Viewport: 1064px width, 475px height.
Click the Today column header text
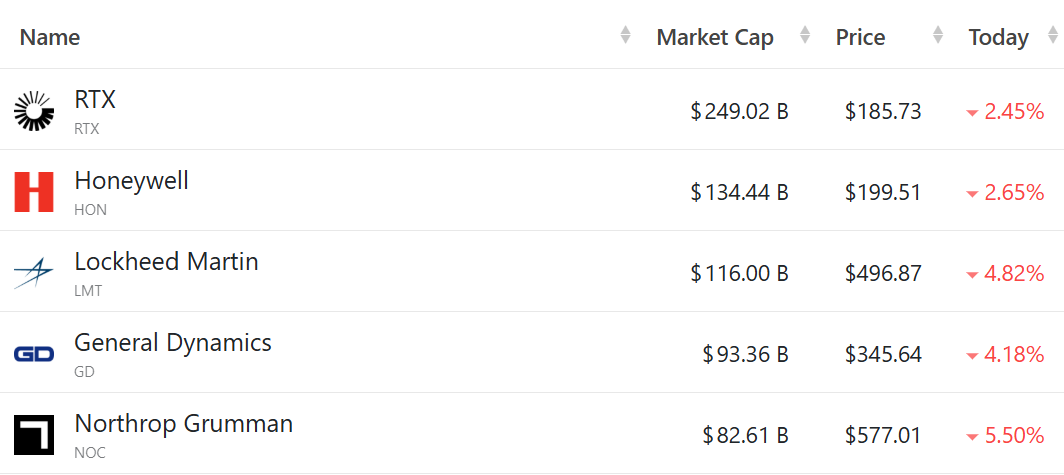coord(998,37)
